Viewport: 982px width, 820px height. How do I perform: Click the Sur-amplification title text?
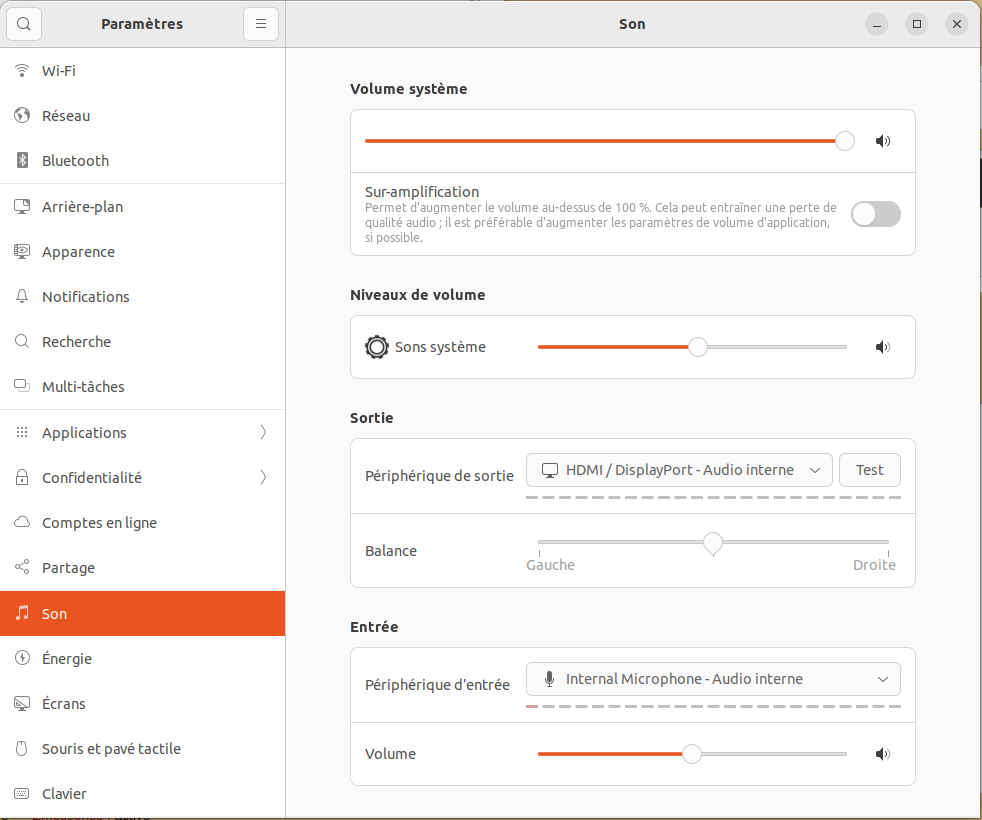point(421,192)
